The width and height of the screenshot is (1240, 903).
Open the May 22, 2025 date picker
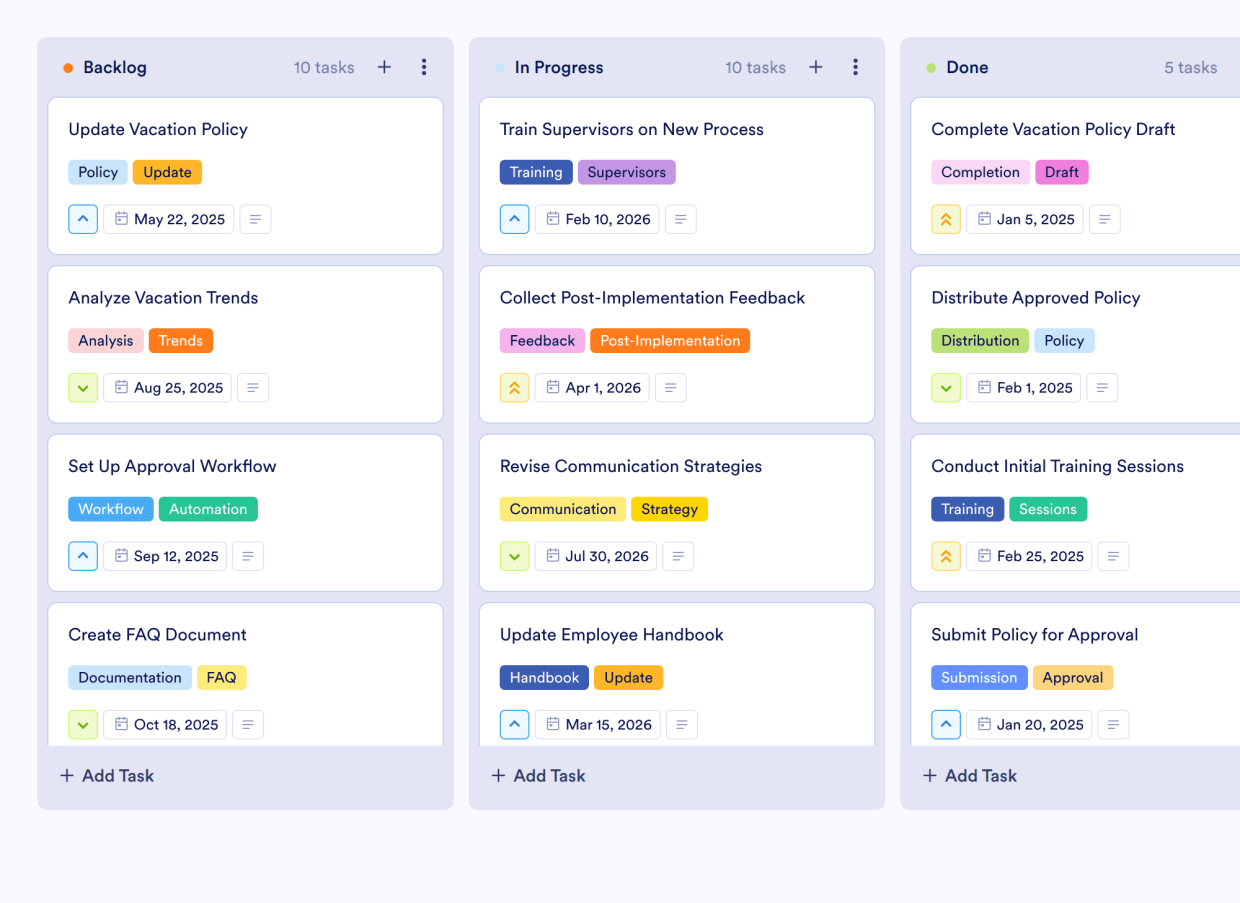[x=169, y=219]
